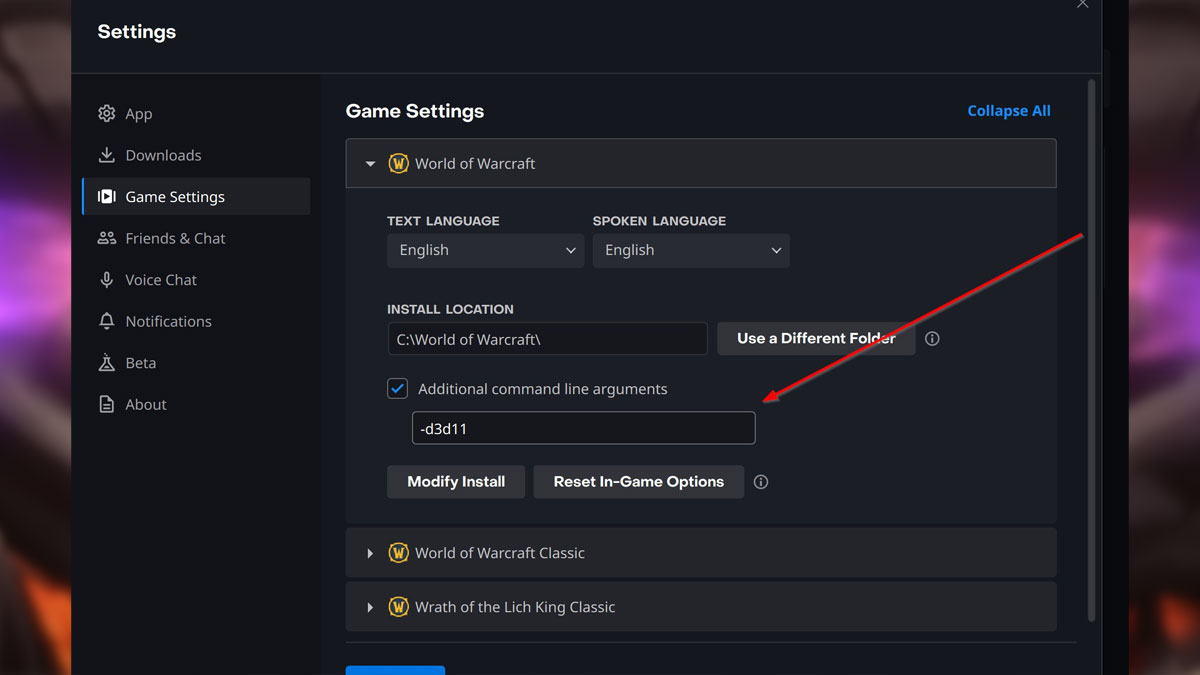
Task: Click the Downloads arrow icon in sidebar
Action: point(107,155)
